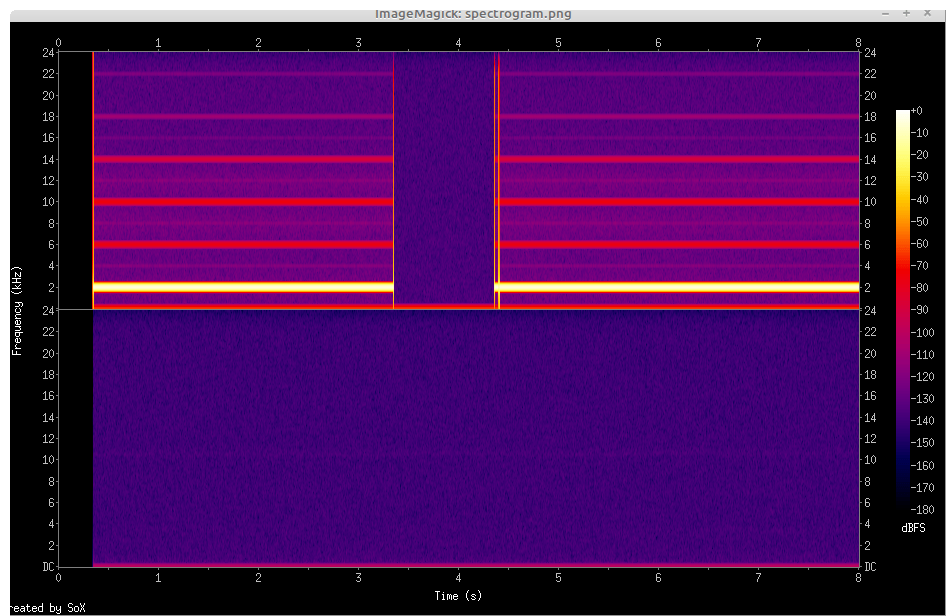Viewport: 946px width, 616px height.
Task: Click the -90 value on the dBFS scale
Action: 919,310
